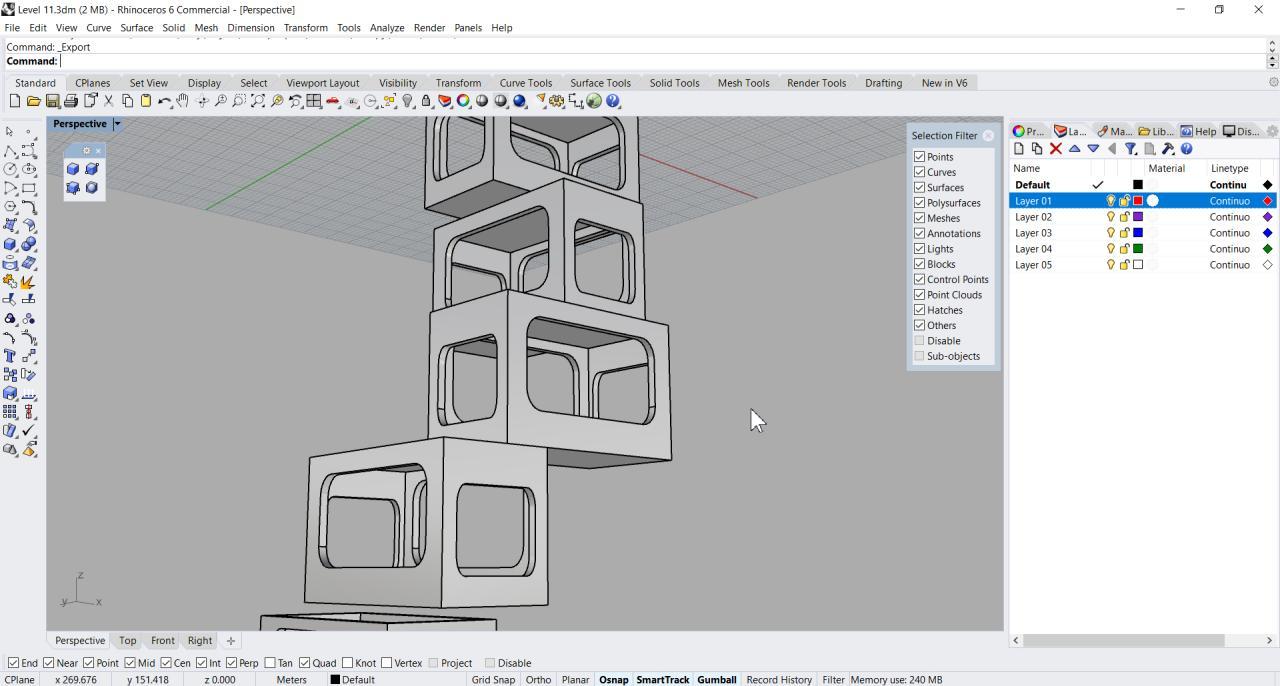Click the Undo arrow icon

164,101
